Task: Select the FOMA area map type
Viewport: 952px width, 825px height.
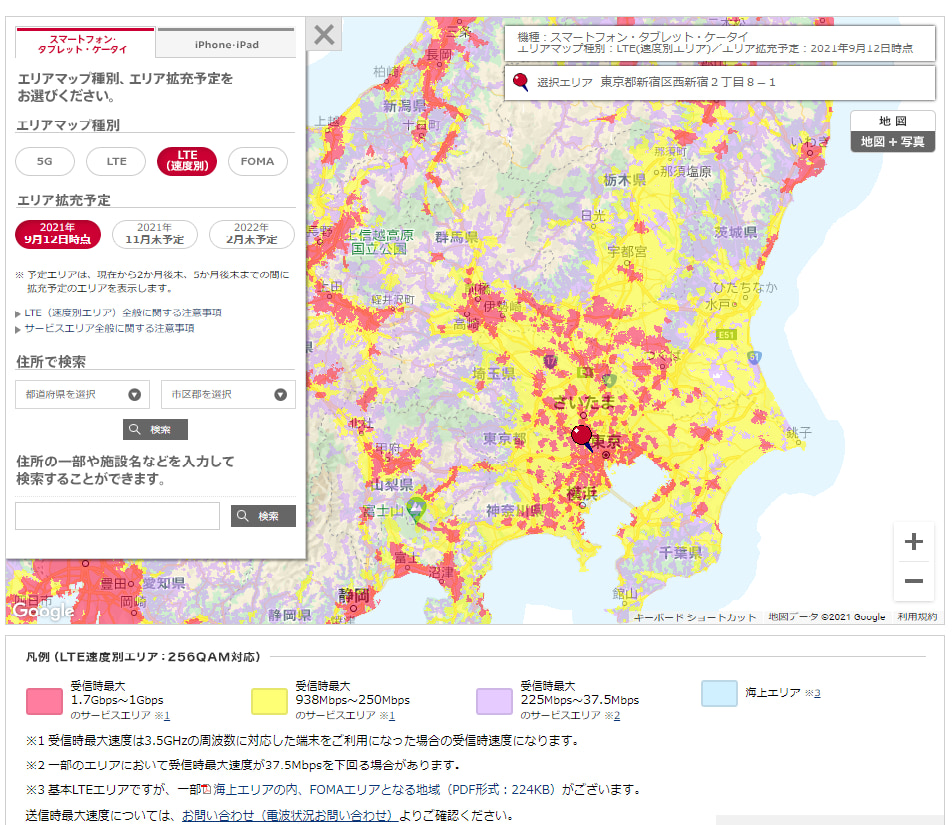Action: coord(257,161)
